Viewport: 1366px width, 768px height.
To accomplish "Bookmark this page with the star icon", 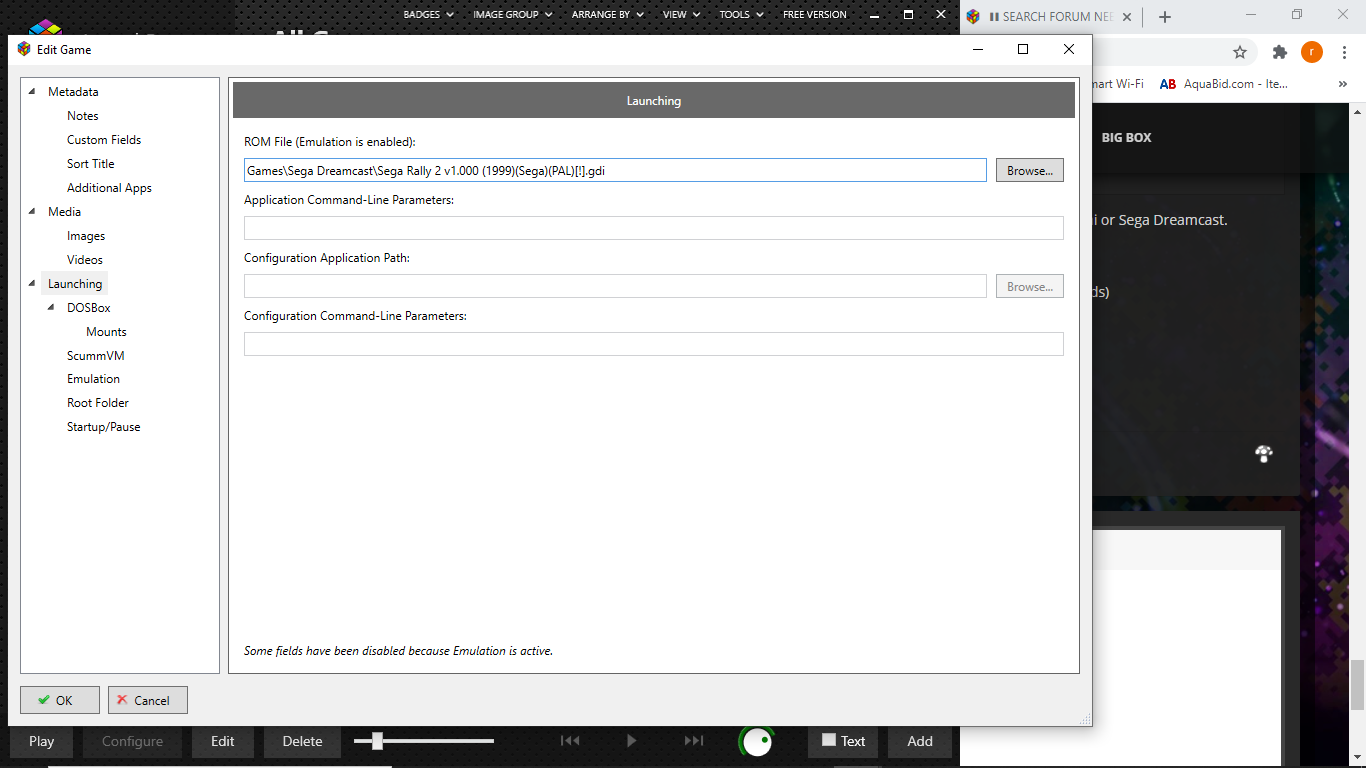I will point(1240,52).
